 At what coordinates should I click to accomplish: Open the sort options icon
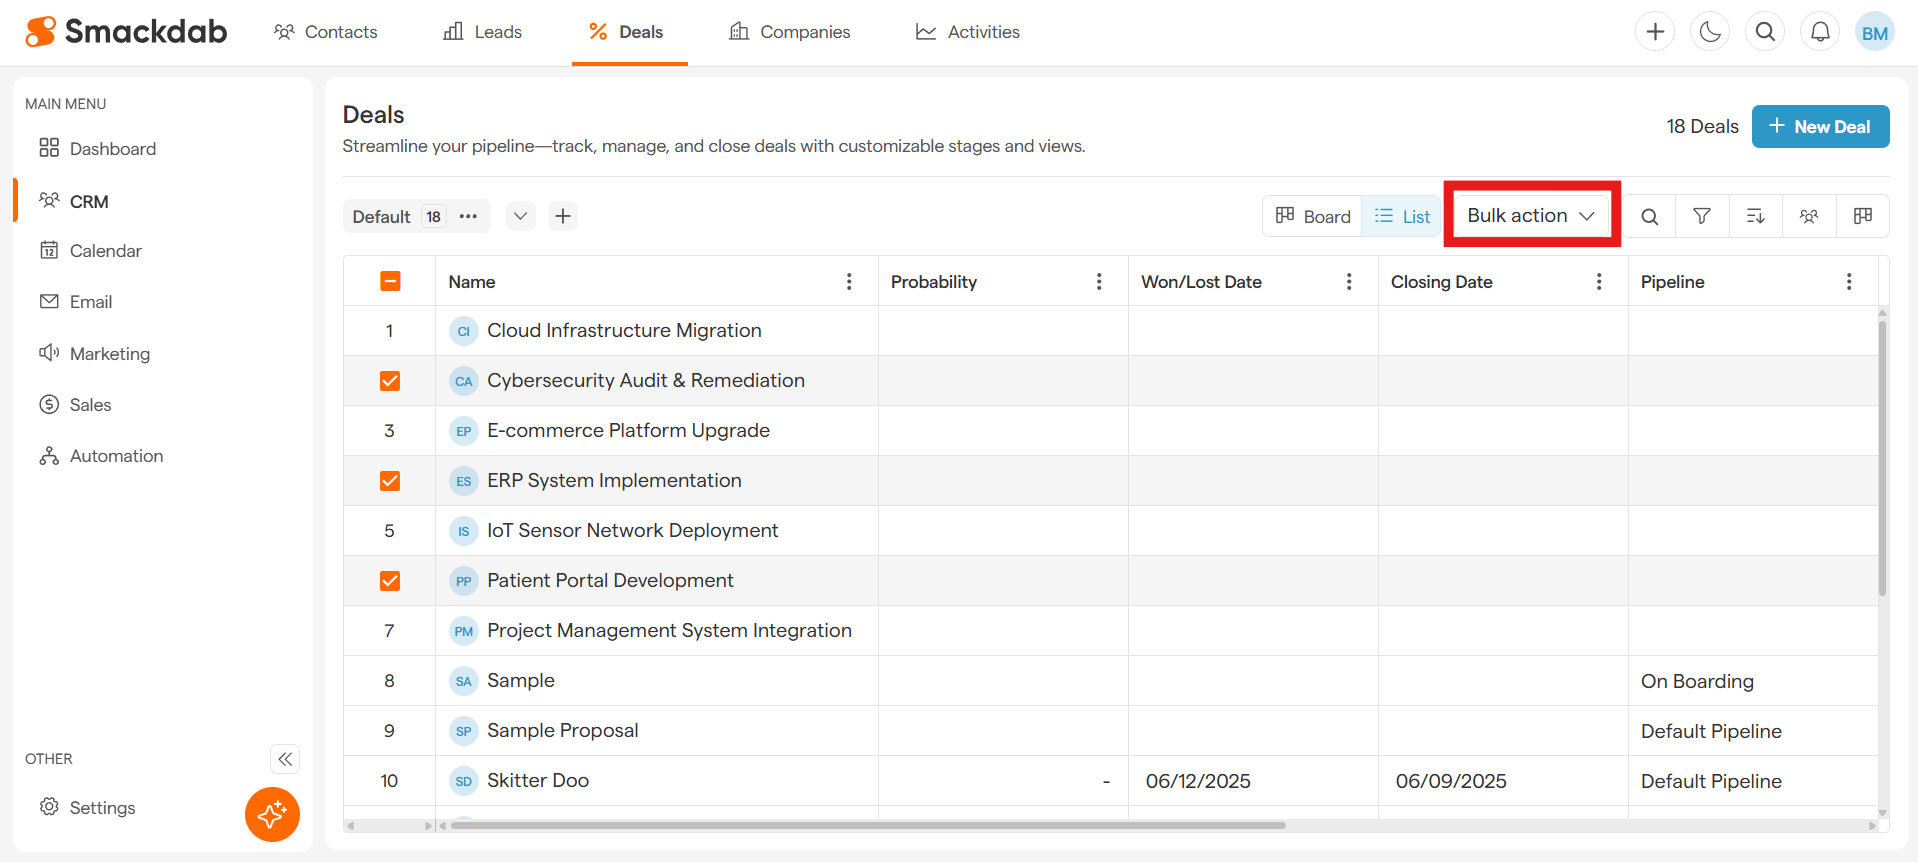1755,216
